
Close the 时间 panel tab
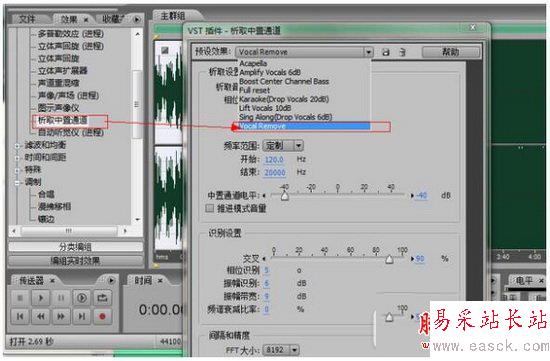click(160, 281)
